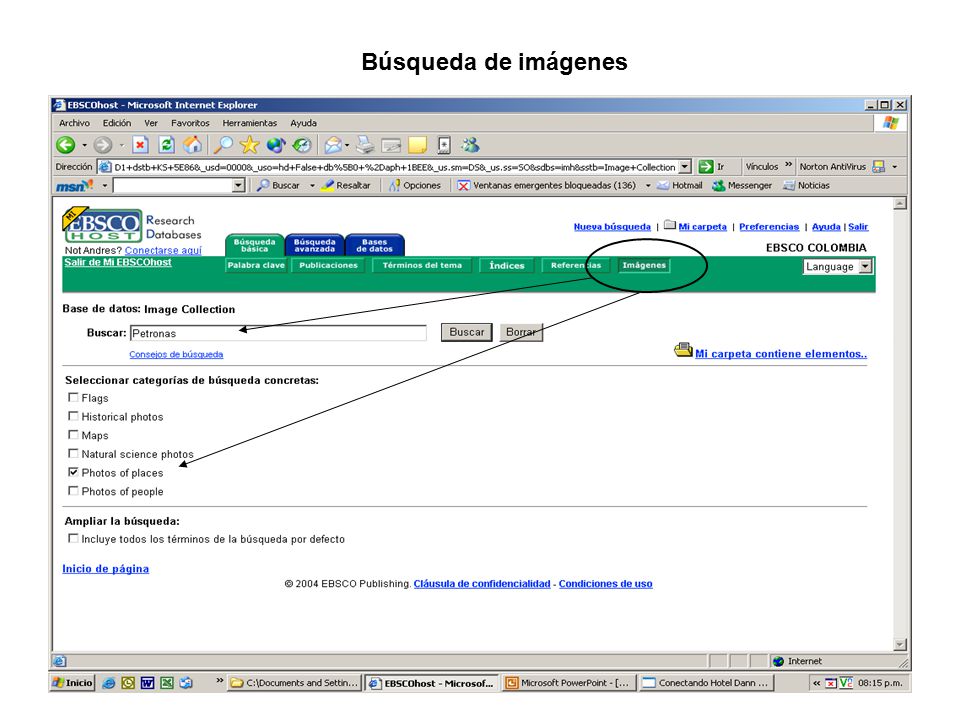This screenshot has width=960, height=720.
Task: Open the Archivo menu
Action: point(74,123)
